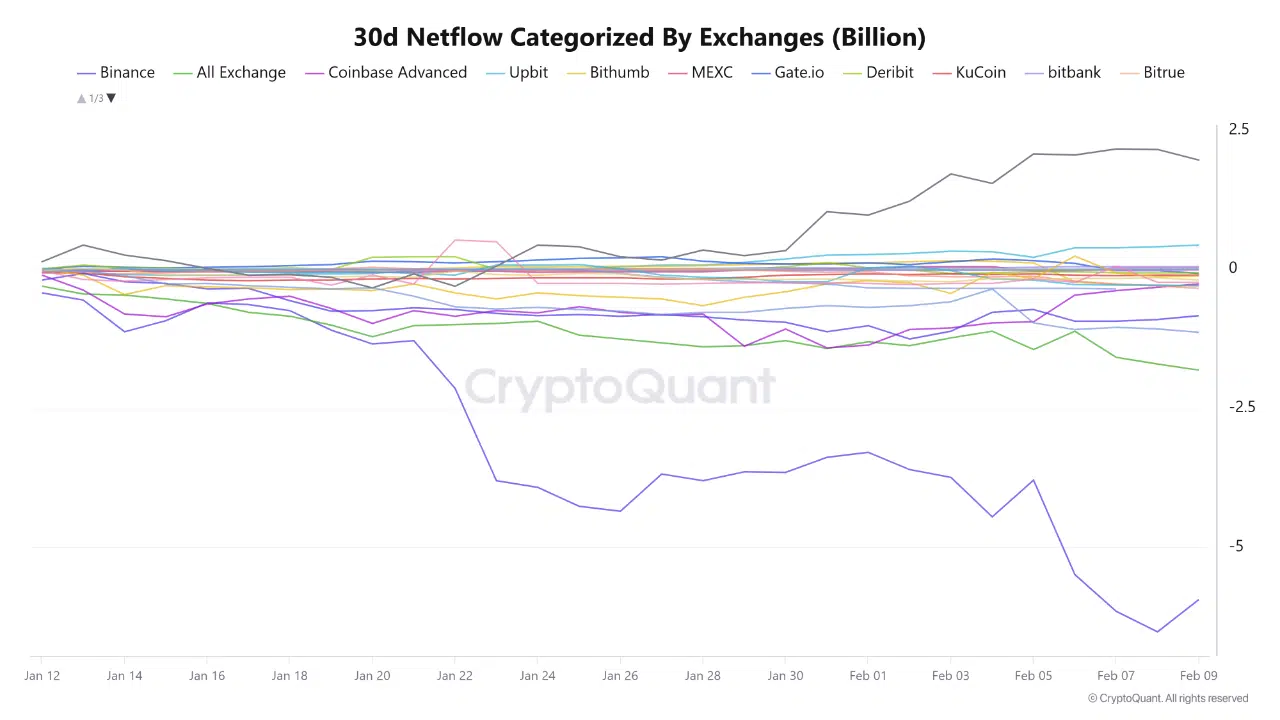Click the All Exchange green legend marker

(x=183, y=73)
